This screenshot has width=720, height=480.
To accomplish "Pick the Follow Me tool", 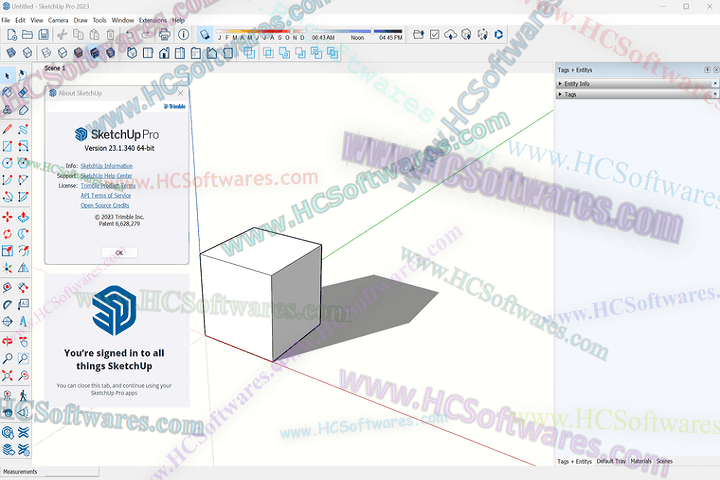I will click(x=23, y=234).
